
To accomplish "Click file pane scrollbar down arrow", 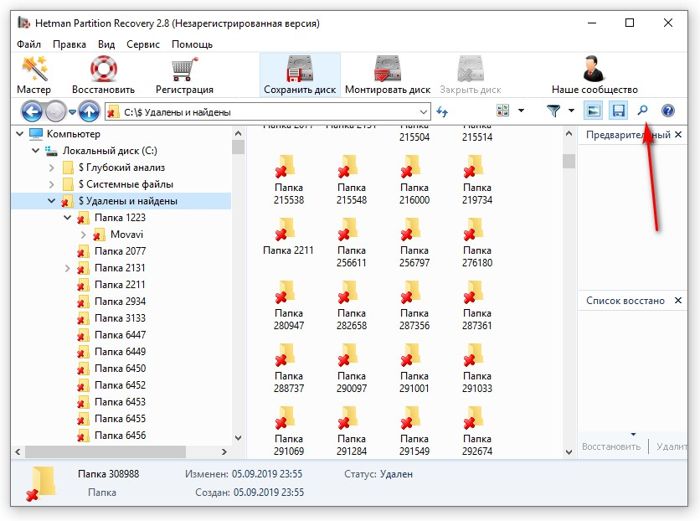I will [x=569, y=452].
